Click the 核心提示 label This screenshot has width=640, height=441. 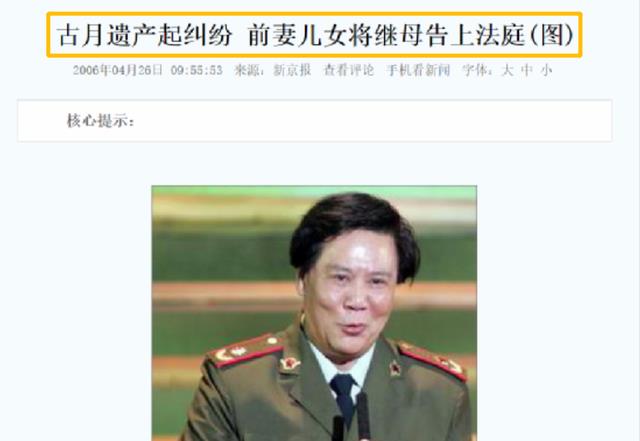click(100, 121)
